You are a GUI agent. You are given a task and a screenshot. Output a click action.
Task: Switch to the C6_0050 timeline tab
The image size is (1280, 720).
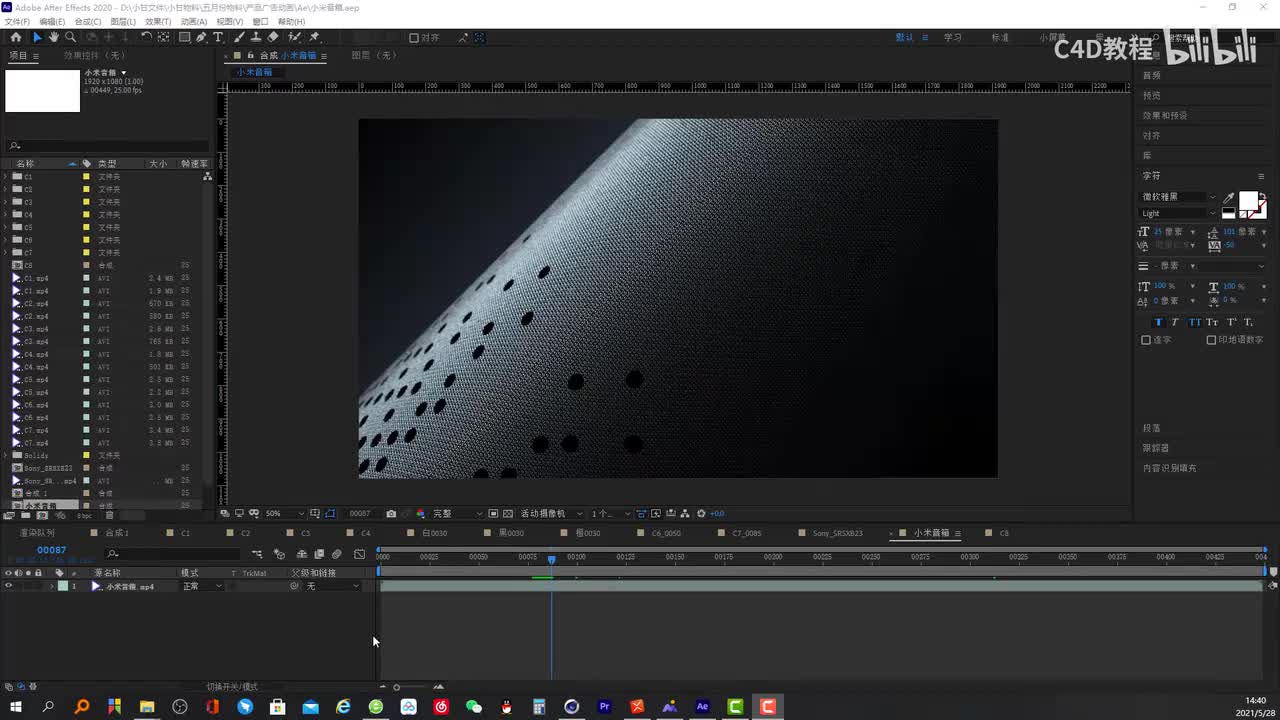[x=665, y=533]
